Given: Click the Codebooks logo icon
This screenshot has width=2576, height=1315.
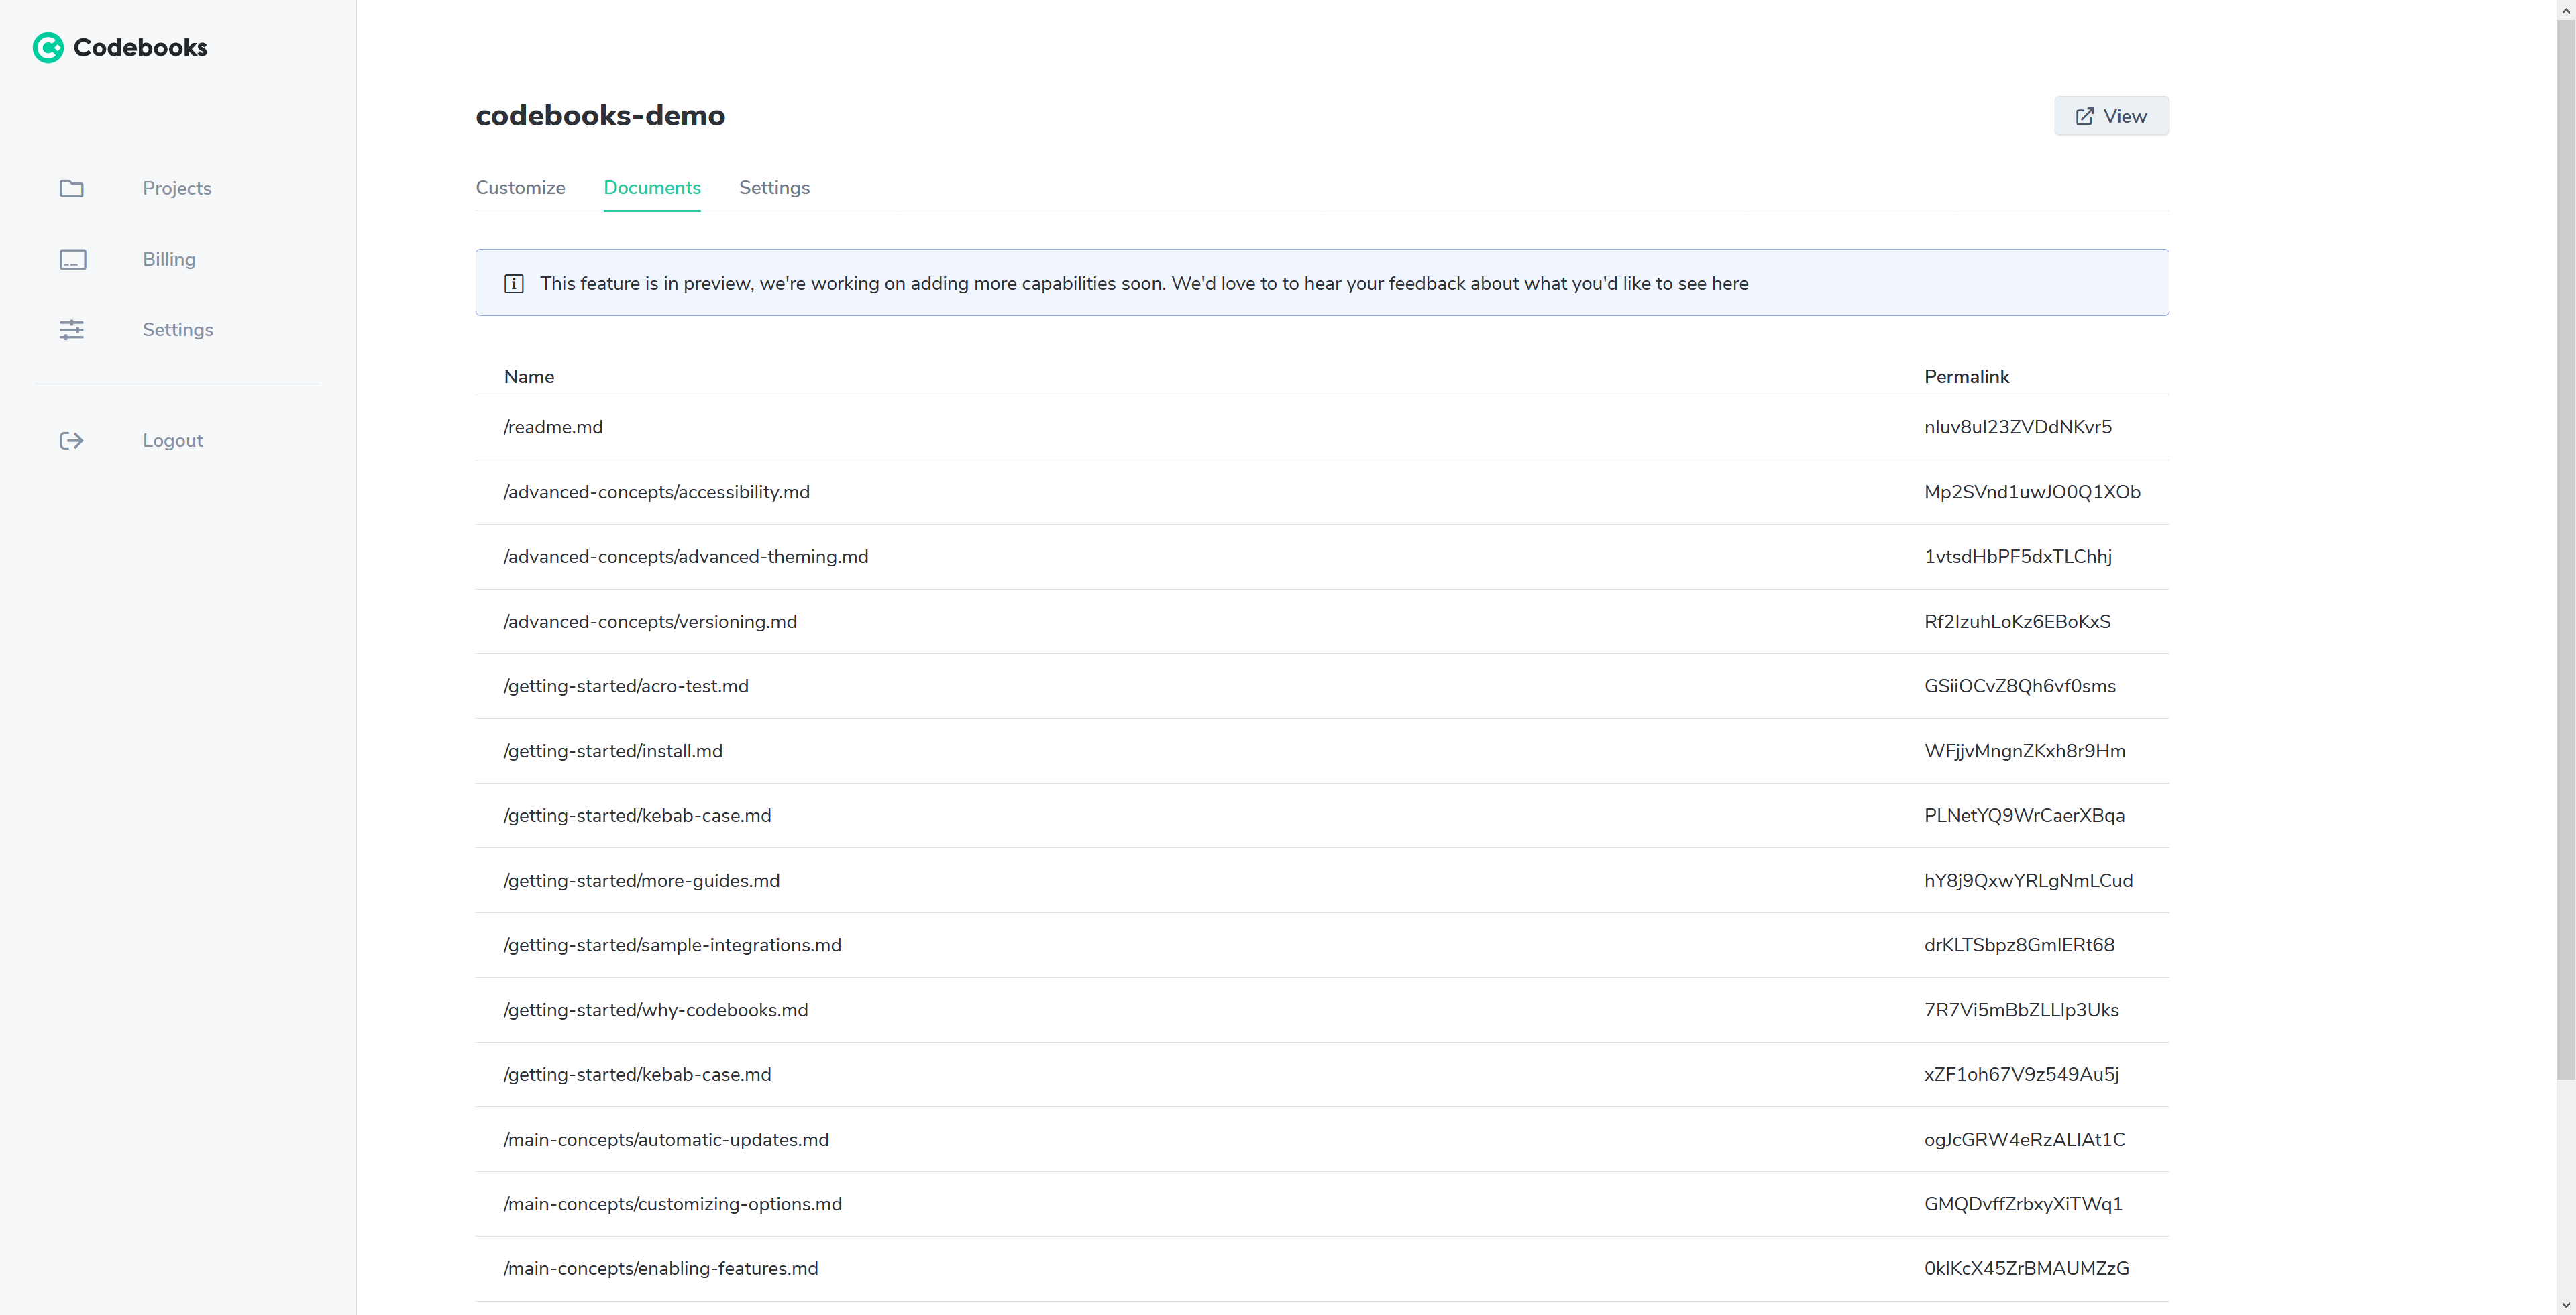Looking at the screenshot, I should tap(48, 47).
